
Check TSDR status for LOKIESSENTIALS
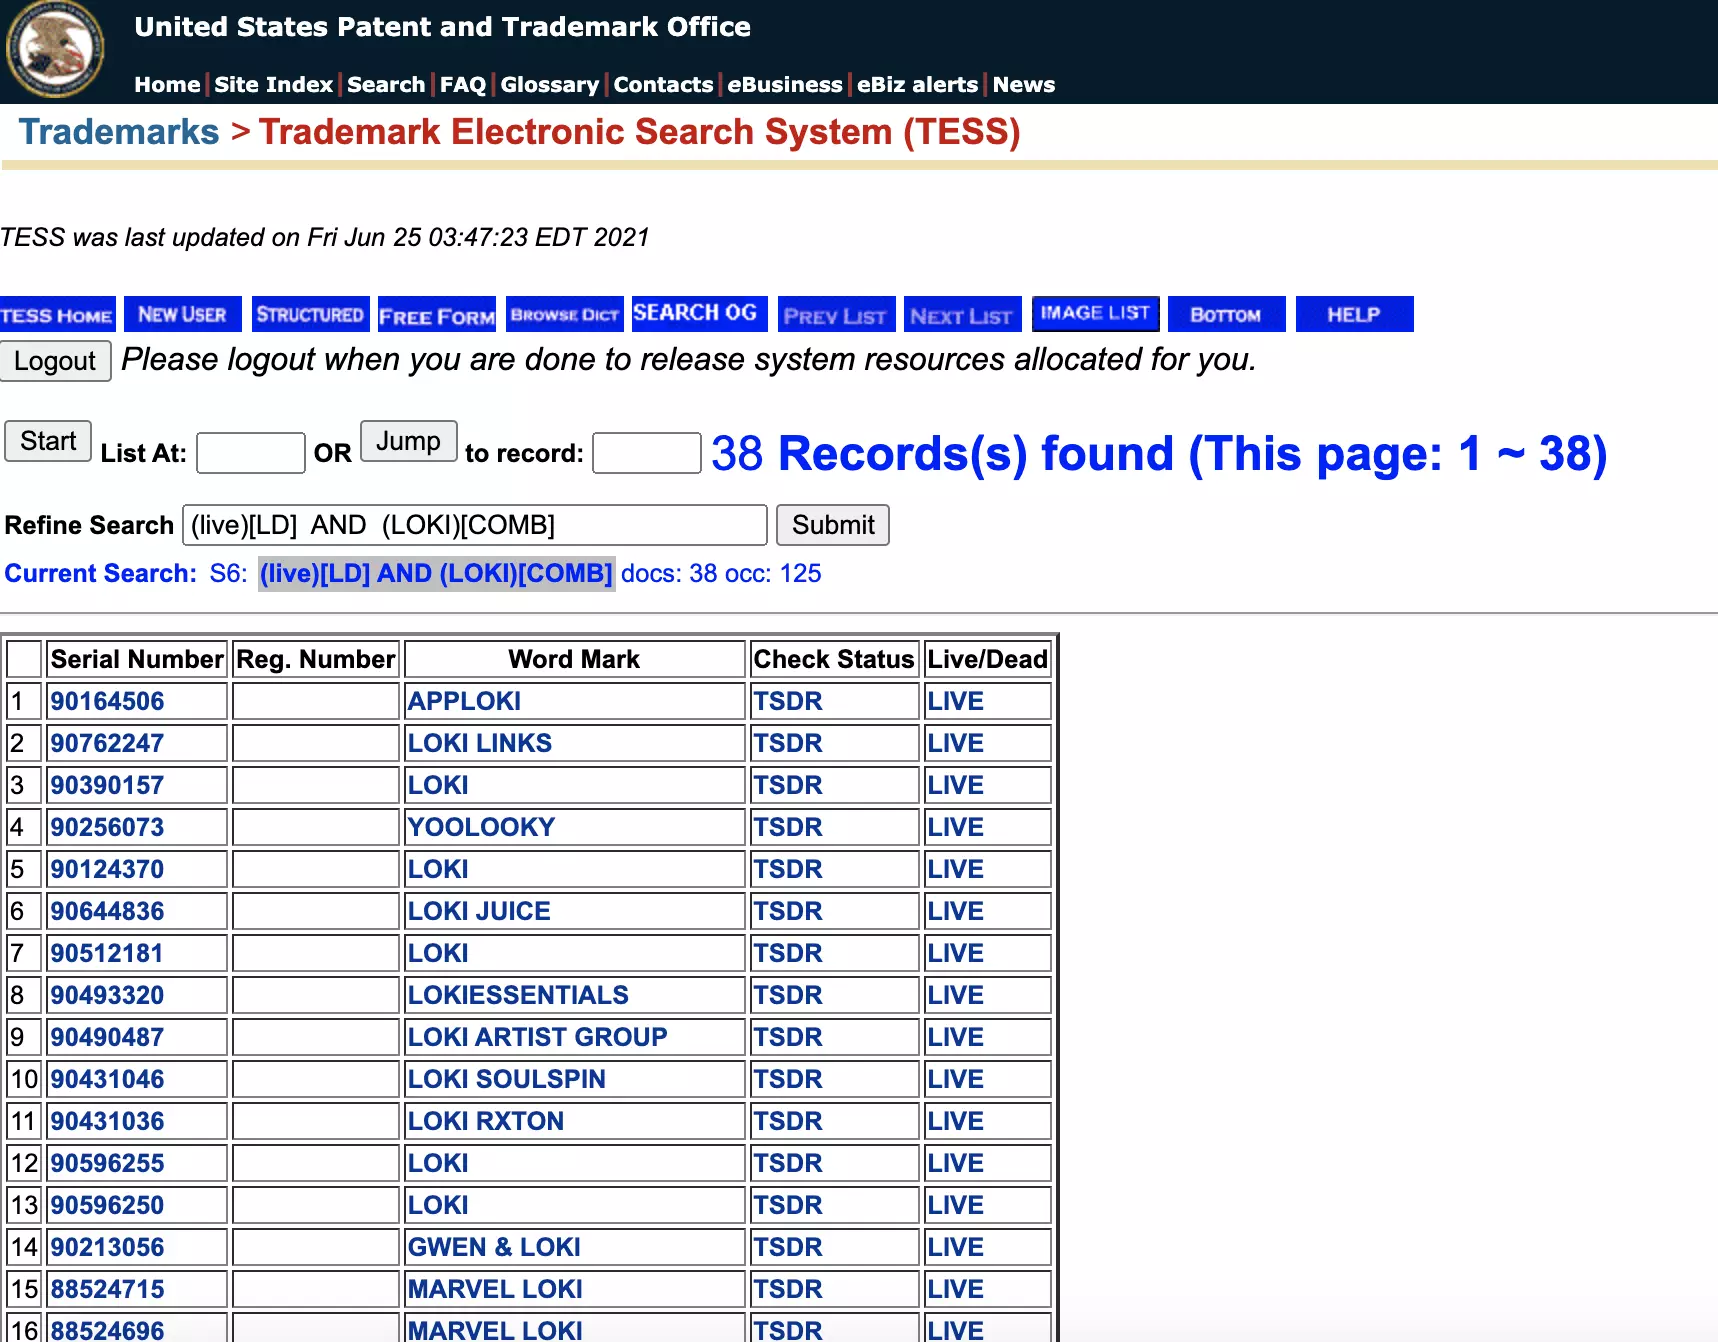pyautogui.click(x=788, y=995)
